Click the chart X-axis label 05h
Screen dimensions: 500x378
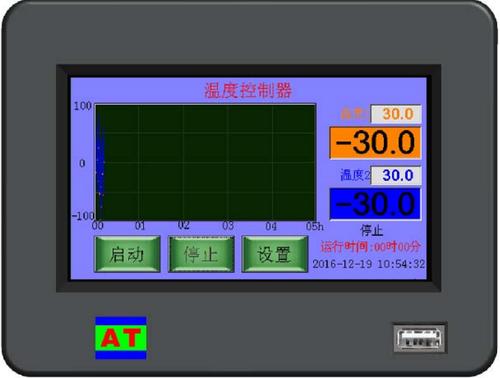coord(314,226)
